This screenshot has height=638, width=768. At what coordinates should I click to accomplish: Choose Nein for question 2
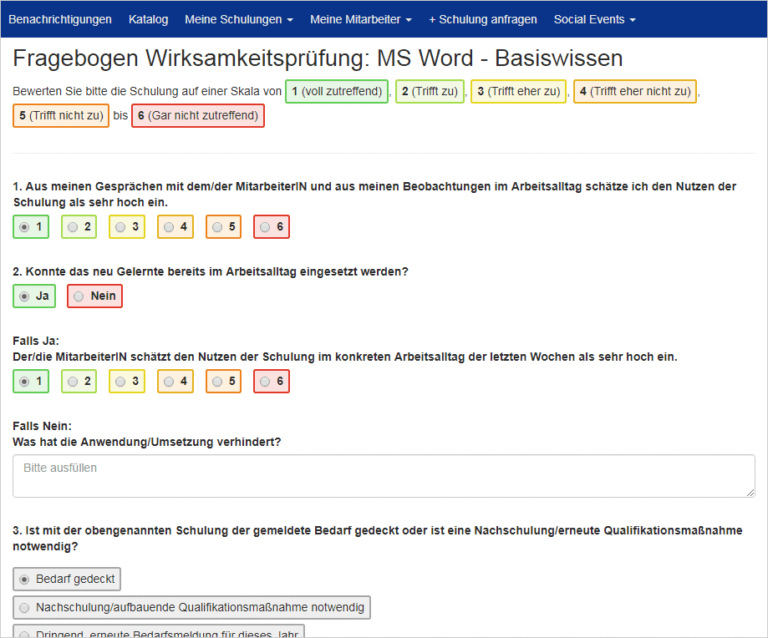(95, 296)
